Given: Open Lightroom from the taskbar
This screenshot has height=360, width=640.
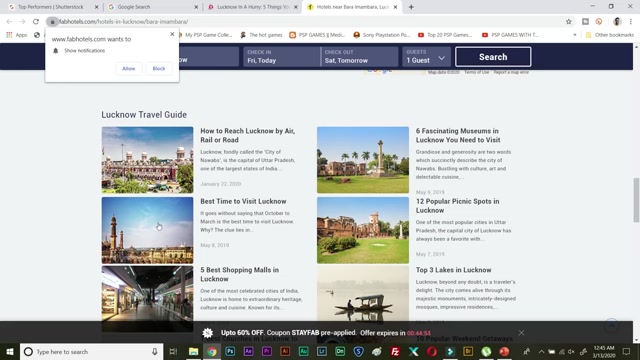Looking at the screenshot, I should click(322, 351).
